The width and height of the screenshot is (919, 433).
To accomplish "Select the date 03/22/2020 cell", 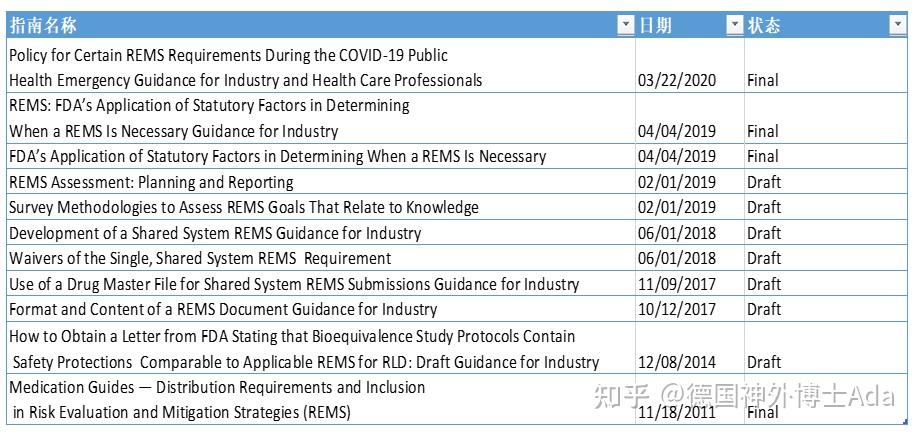I will tap(677, 80).
